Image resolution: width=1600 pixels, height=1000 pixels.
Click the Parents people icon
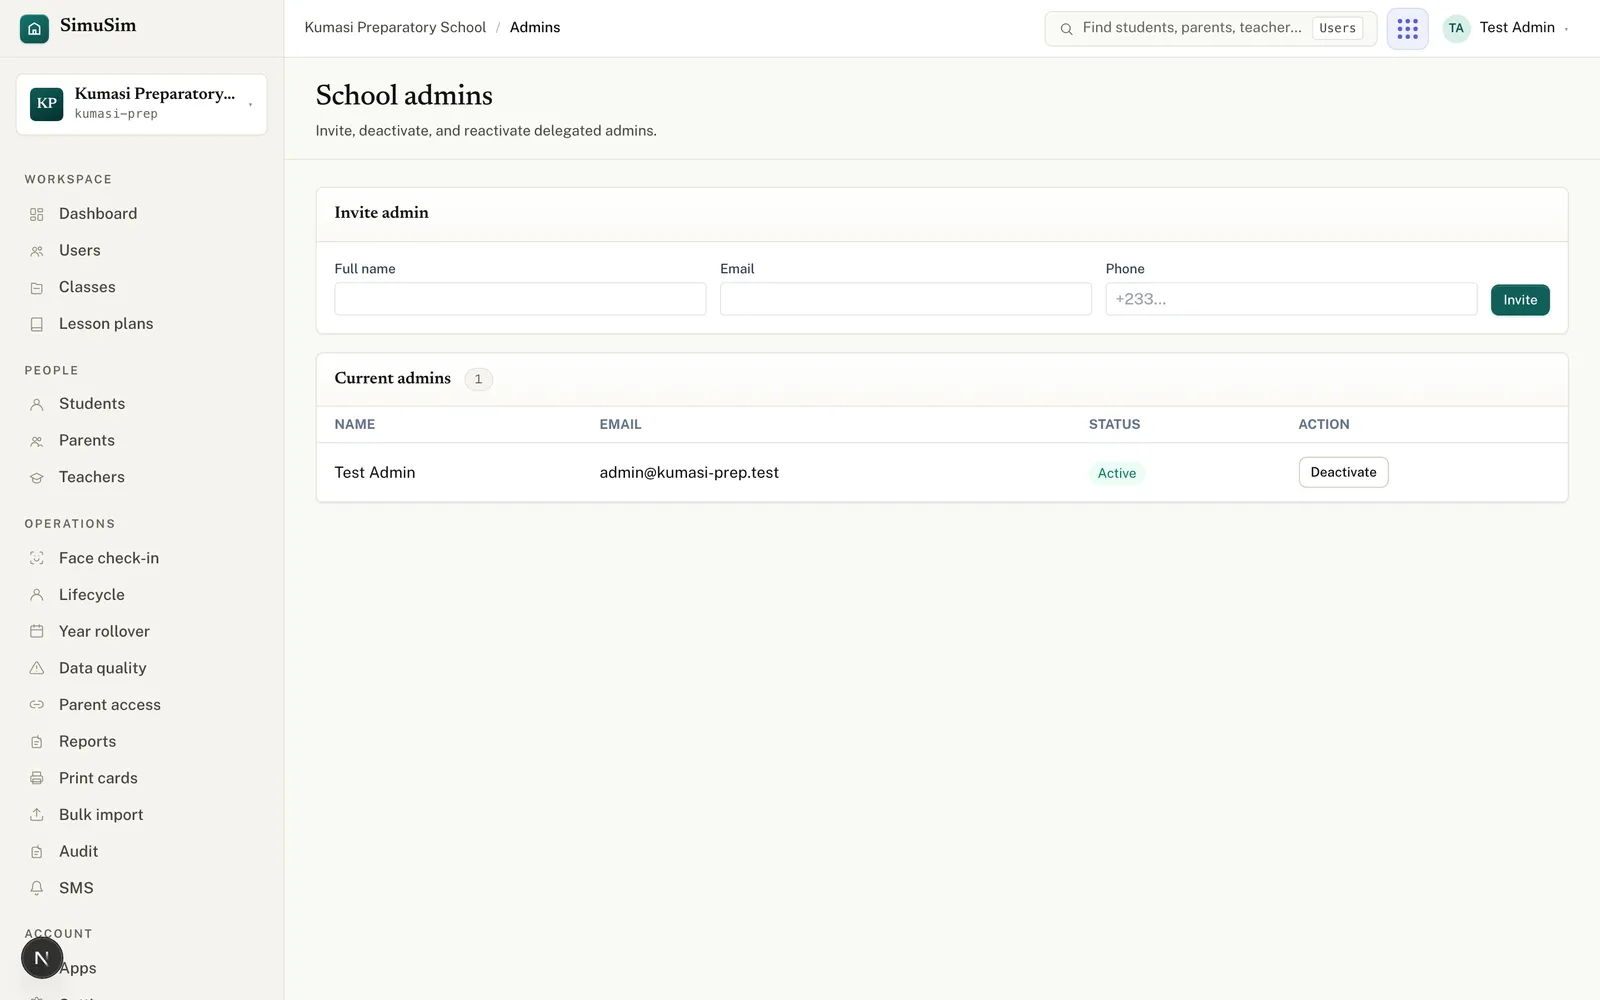point(37,441)
